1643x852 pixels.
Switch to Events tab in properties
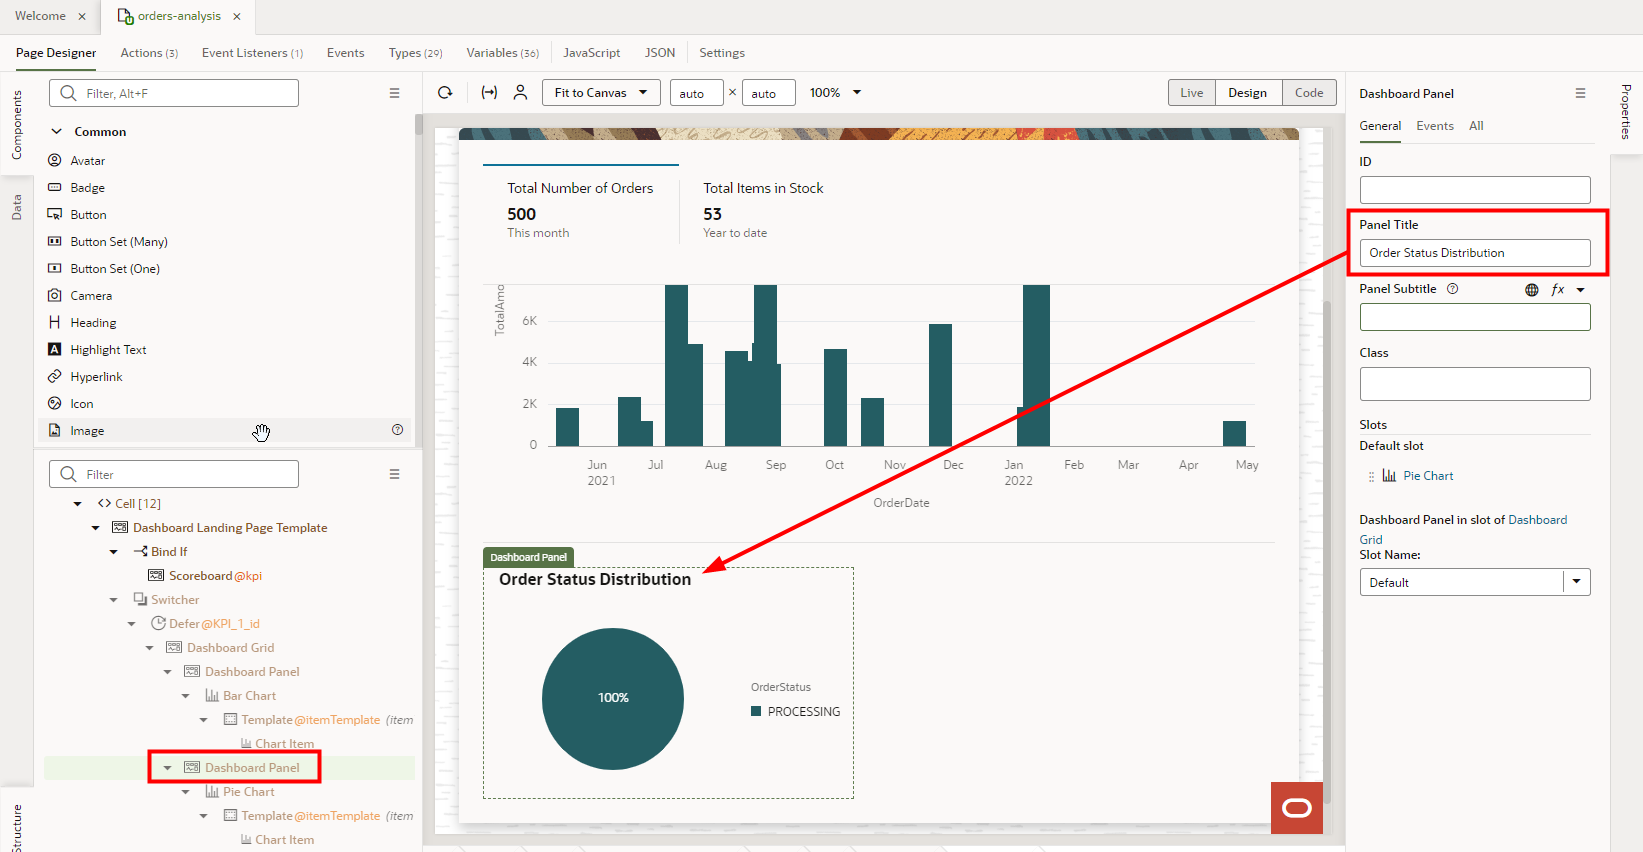click(x=1435, y=126)
